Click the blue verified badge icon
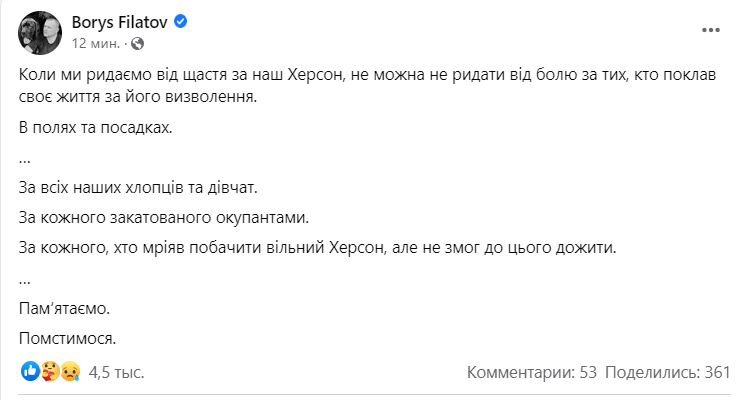Viewport: 745px width, 400px height. 181,21
